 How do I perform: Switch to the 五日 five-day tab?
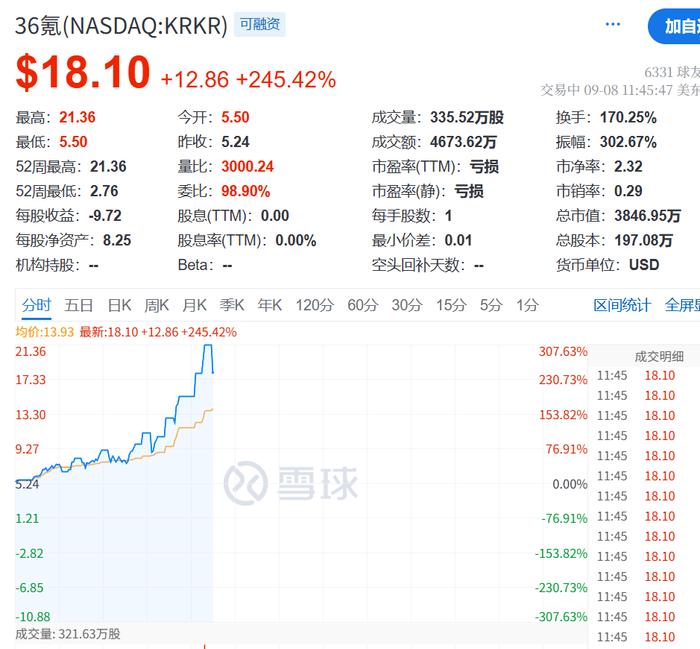[79, 305]
